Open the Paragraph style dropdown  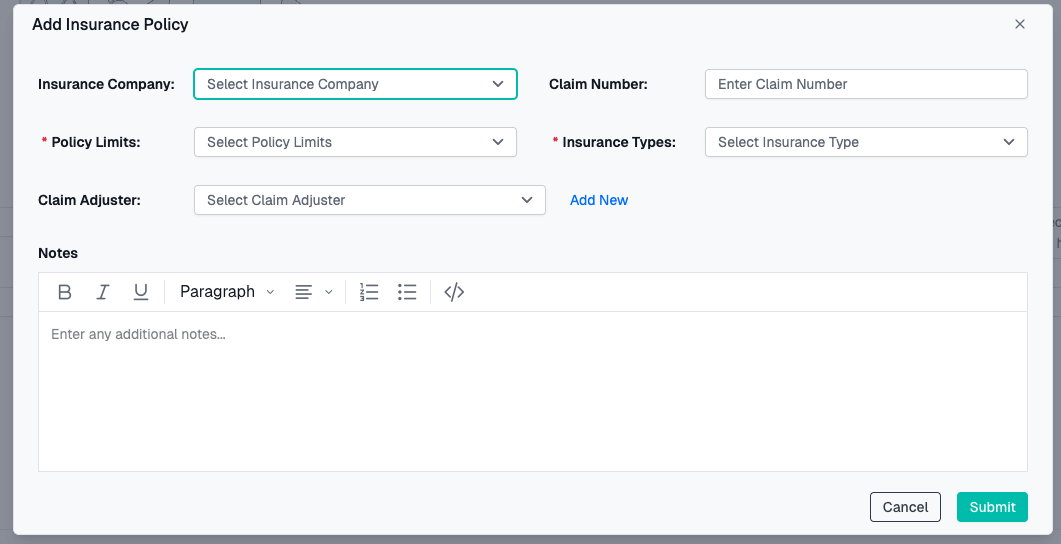(226, 292)
